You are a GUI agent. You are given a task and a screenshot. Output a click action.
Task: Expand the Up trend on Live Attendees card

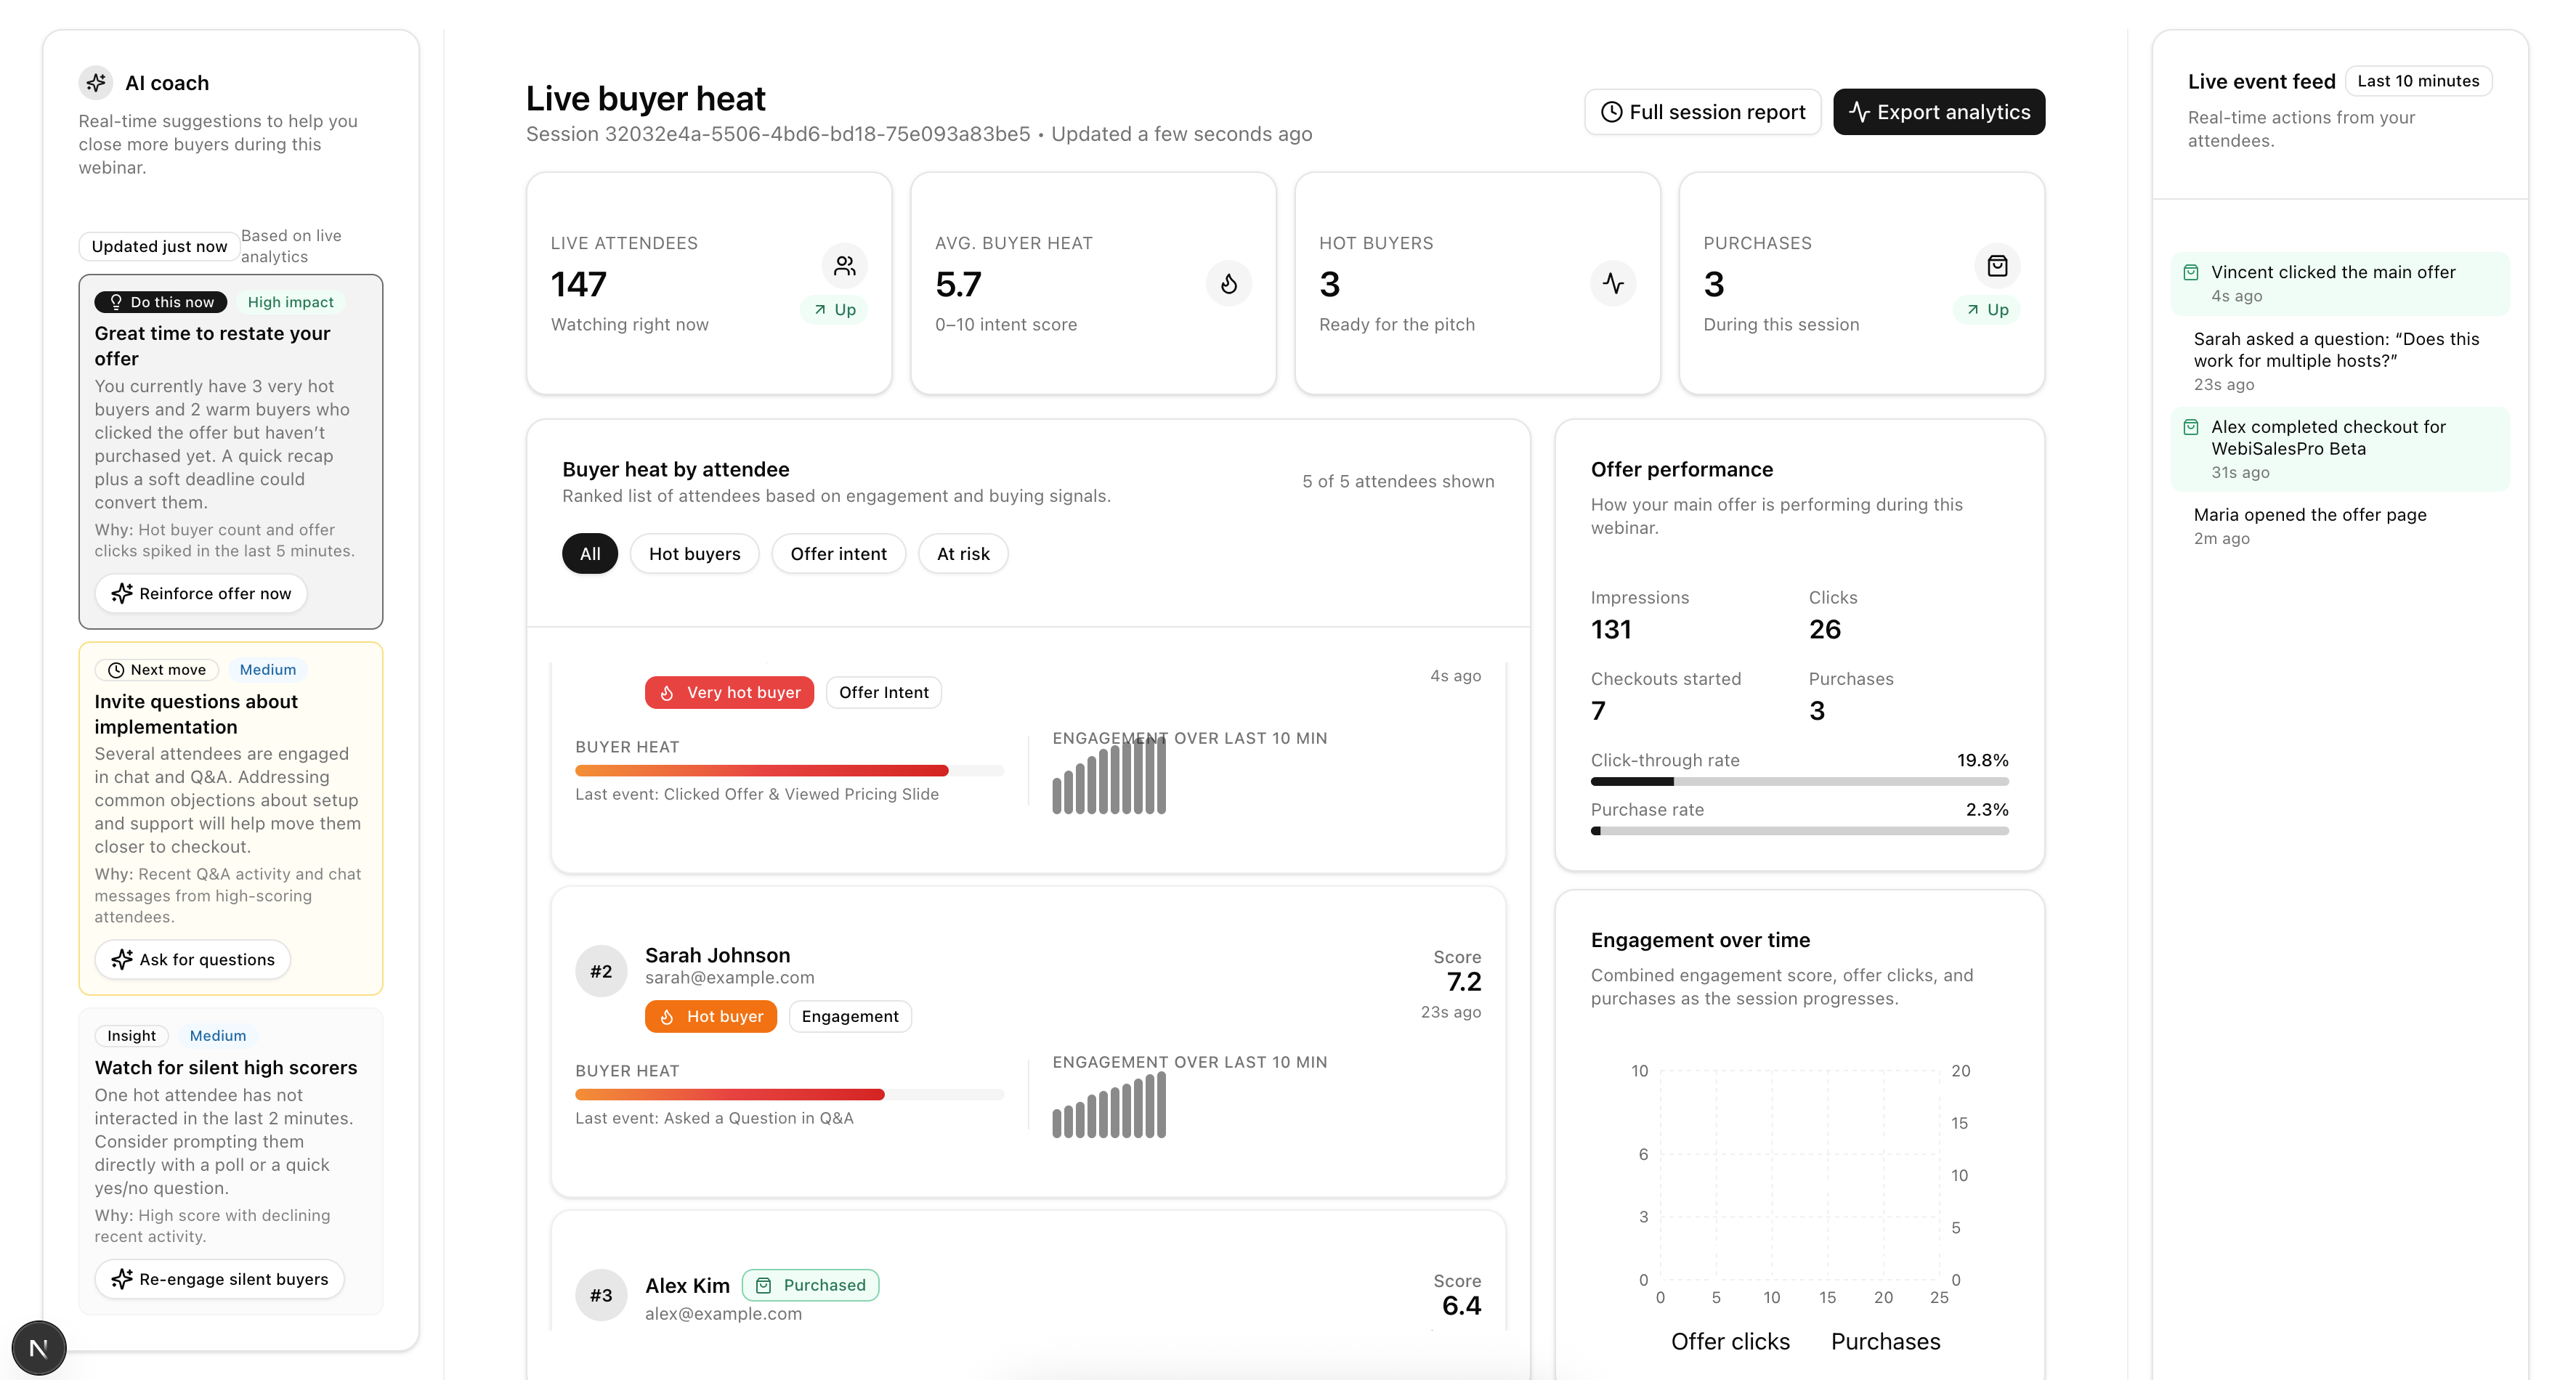point(834,309)
